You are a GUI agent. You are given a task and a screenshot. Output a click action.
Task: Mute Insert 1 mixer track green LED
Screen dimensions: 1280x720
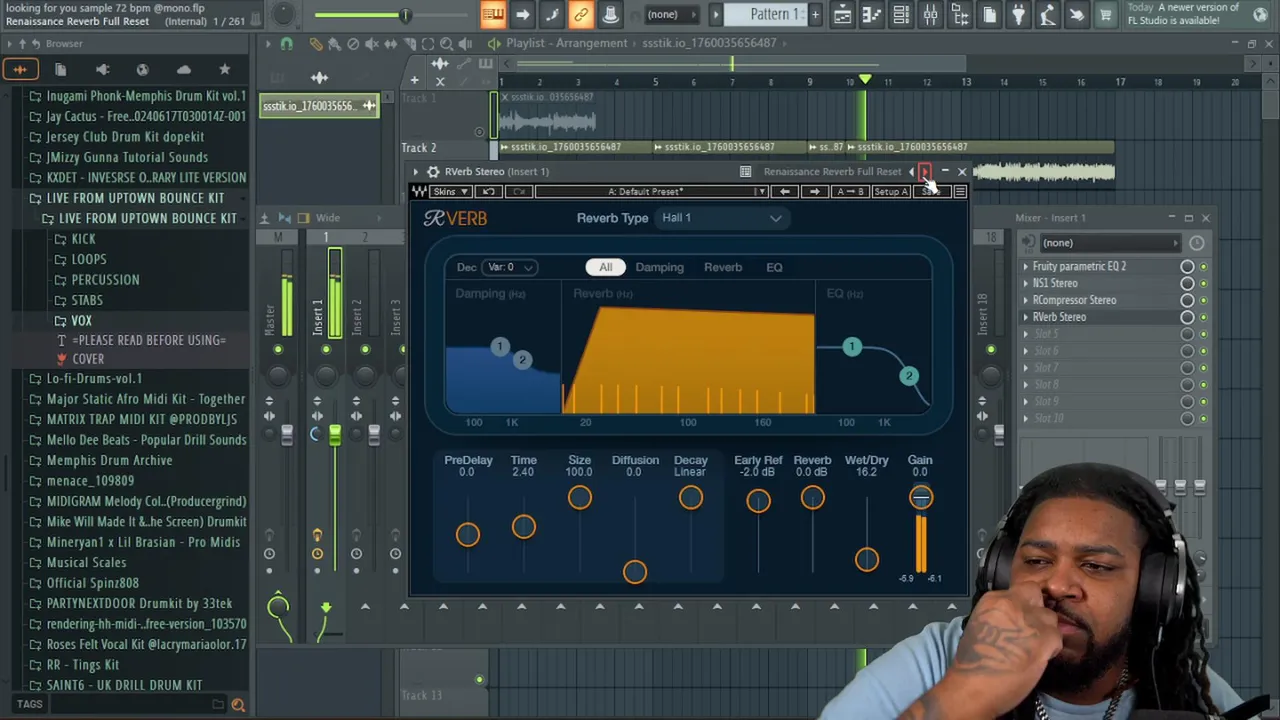(325, 349)
